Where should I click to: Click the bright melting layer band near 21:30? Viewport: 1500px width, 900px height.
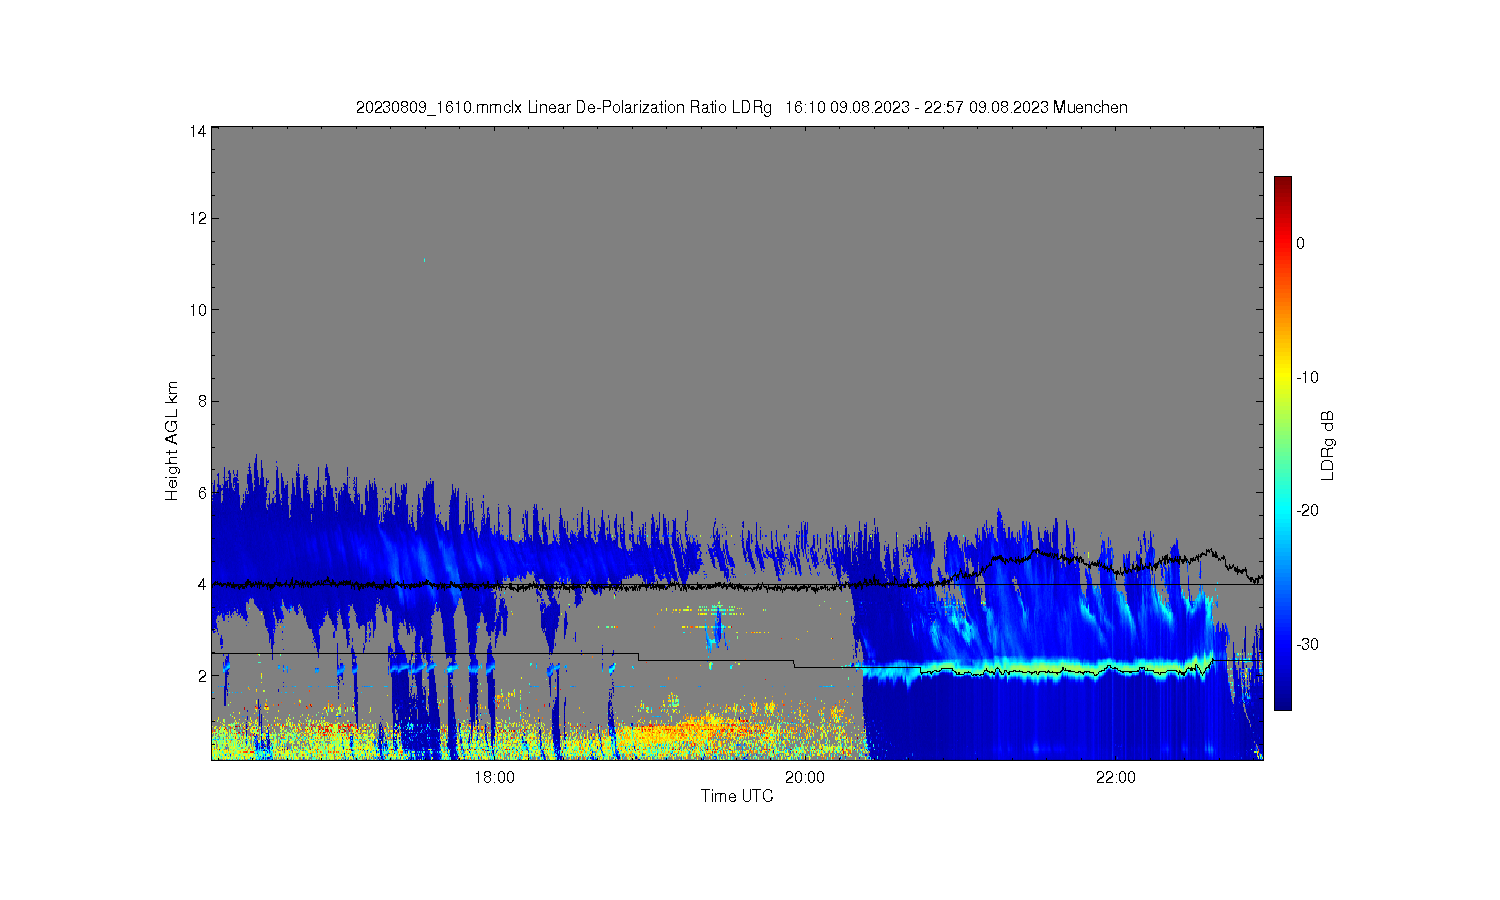click(1038, 667)
